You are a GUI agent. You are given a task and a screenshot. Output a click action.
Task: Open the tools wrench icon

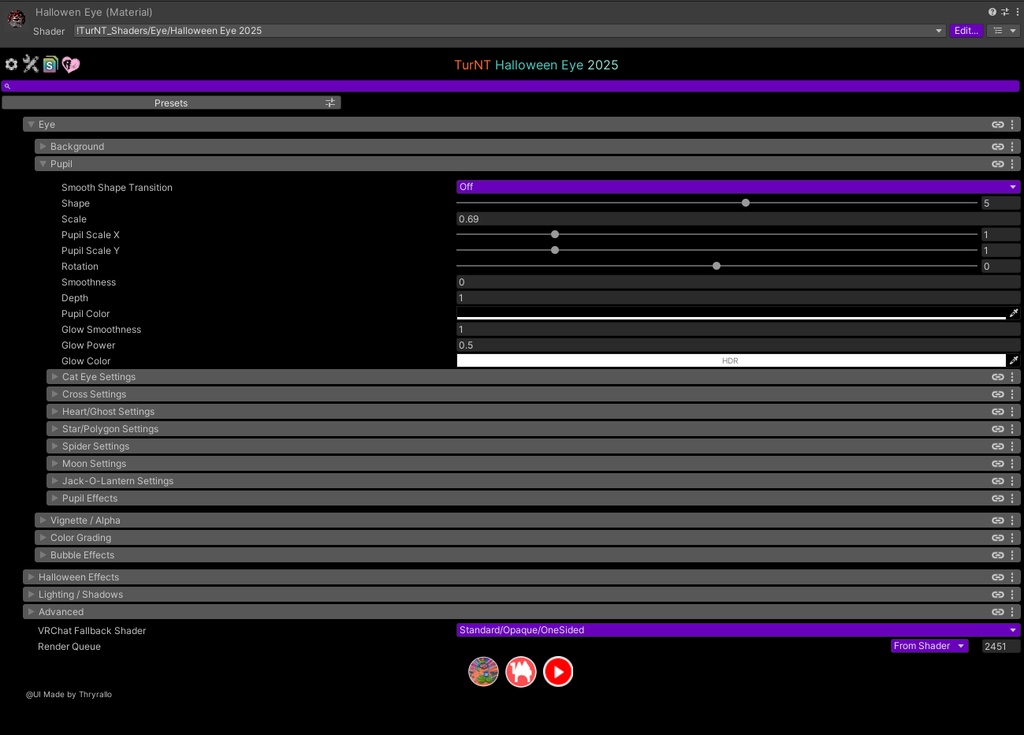pyautogui.click(x=31, y=63)
